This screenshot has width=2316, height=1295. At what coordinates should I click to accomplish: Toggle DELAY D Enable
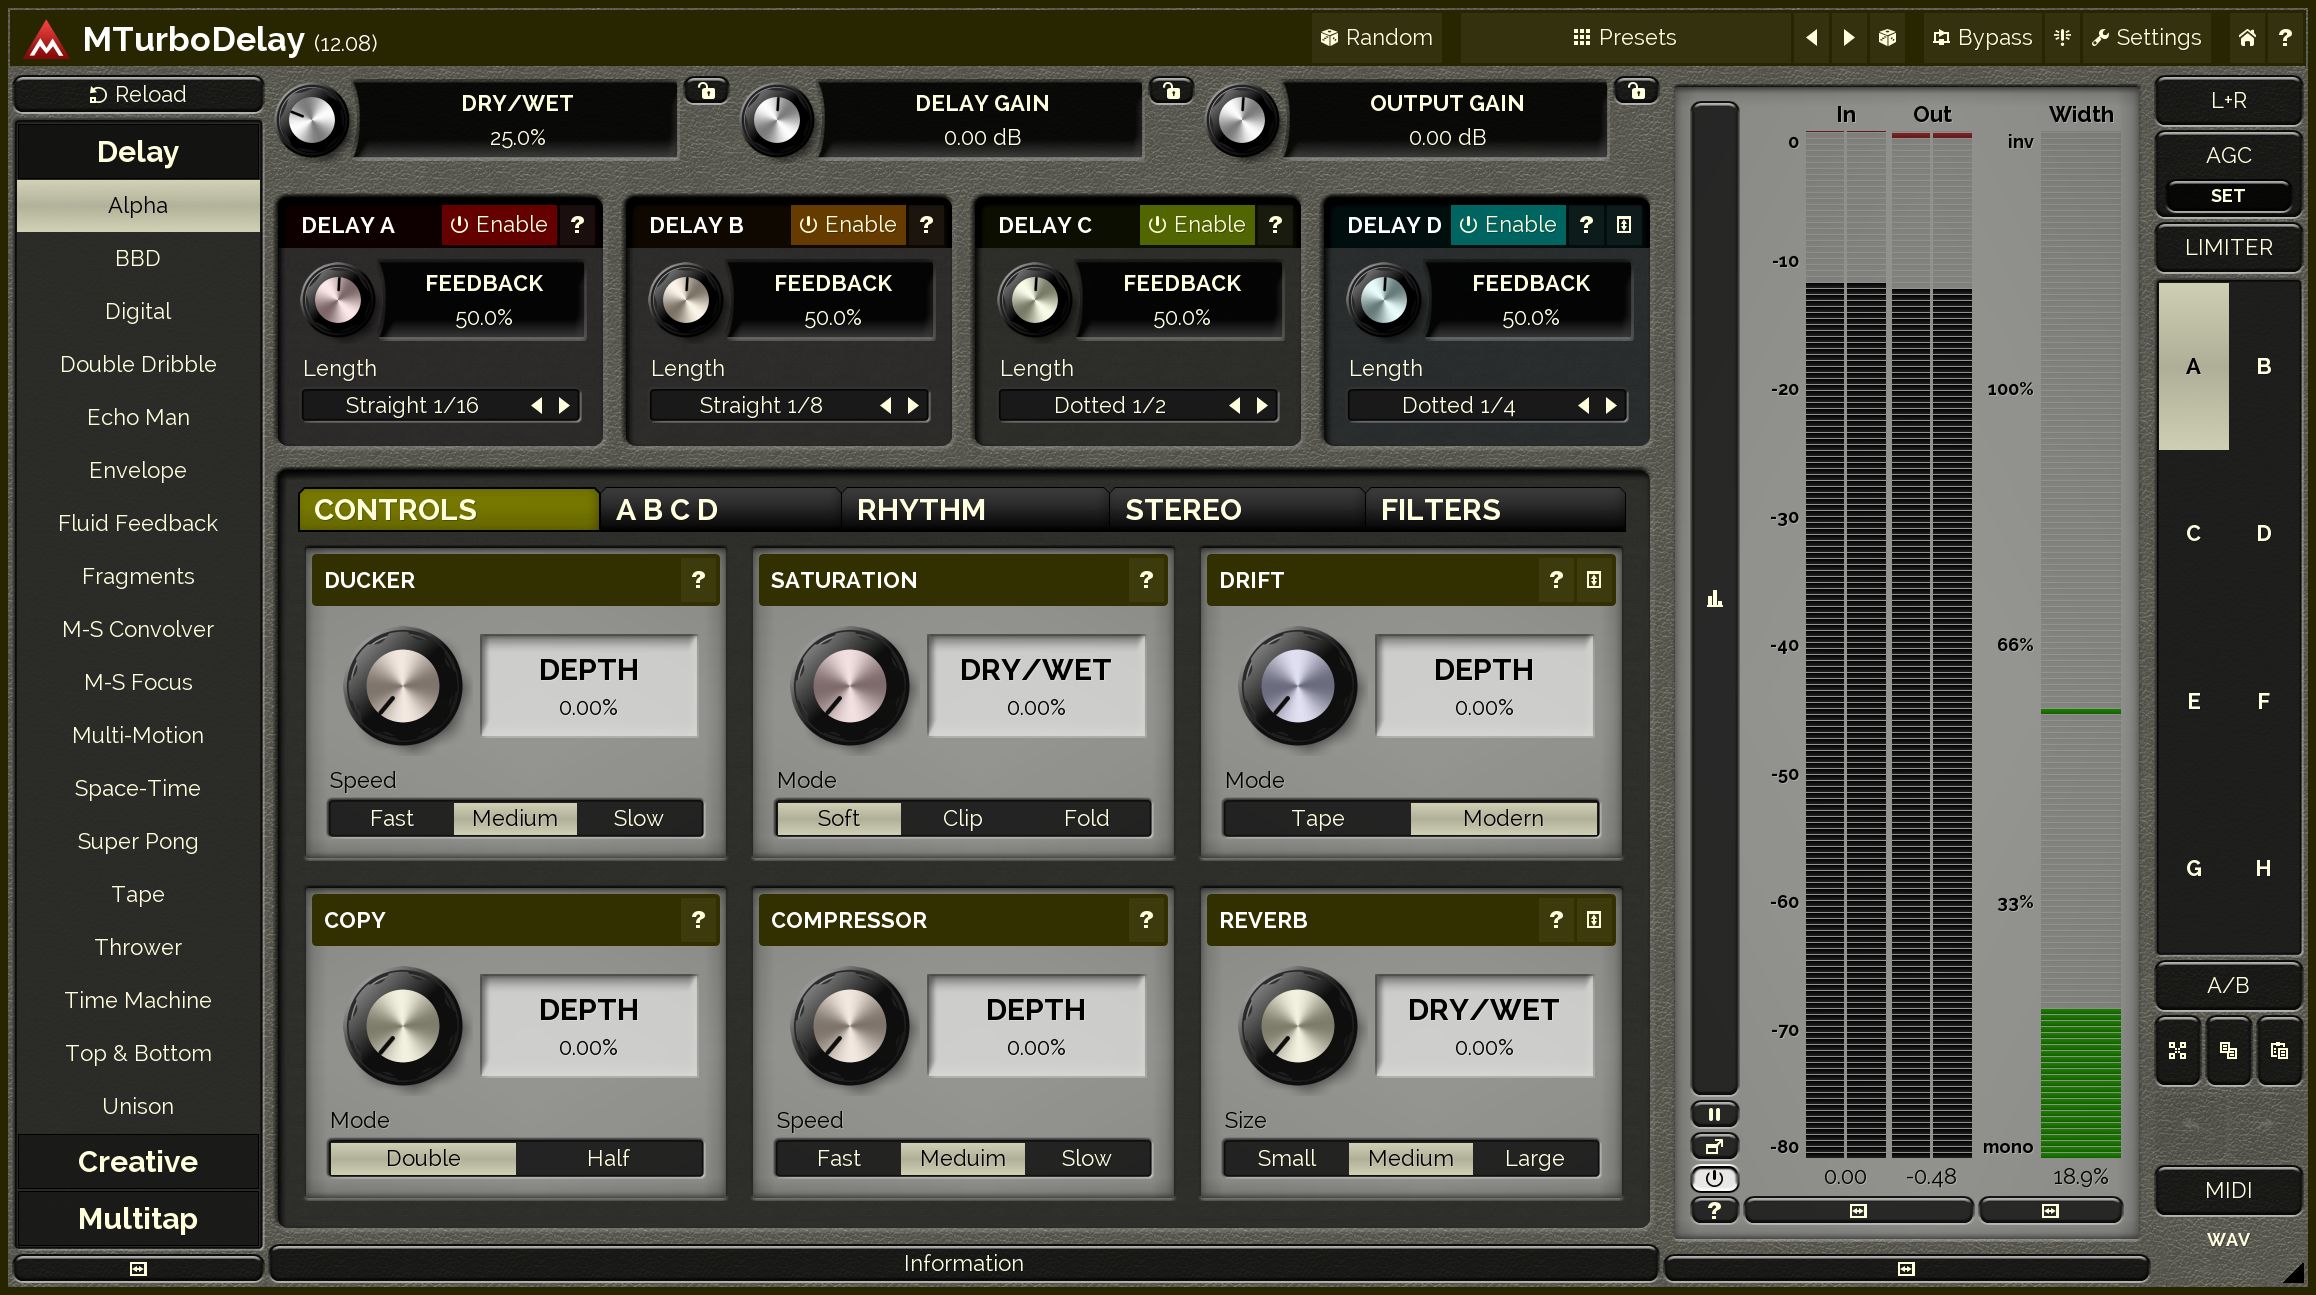1507,224
